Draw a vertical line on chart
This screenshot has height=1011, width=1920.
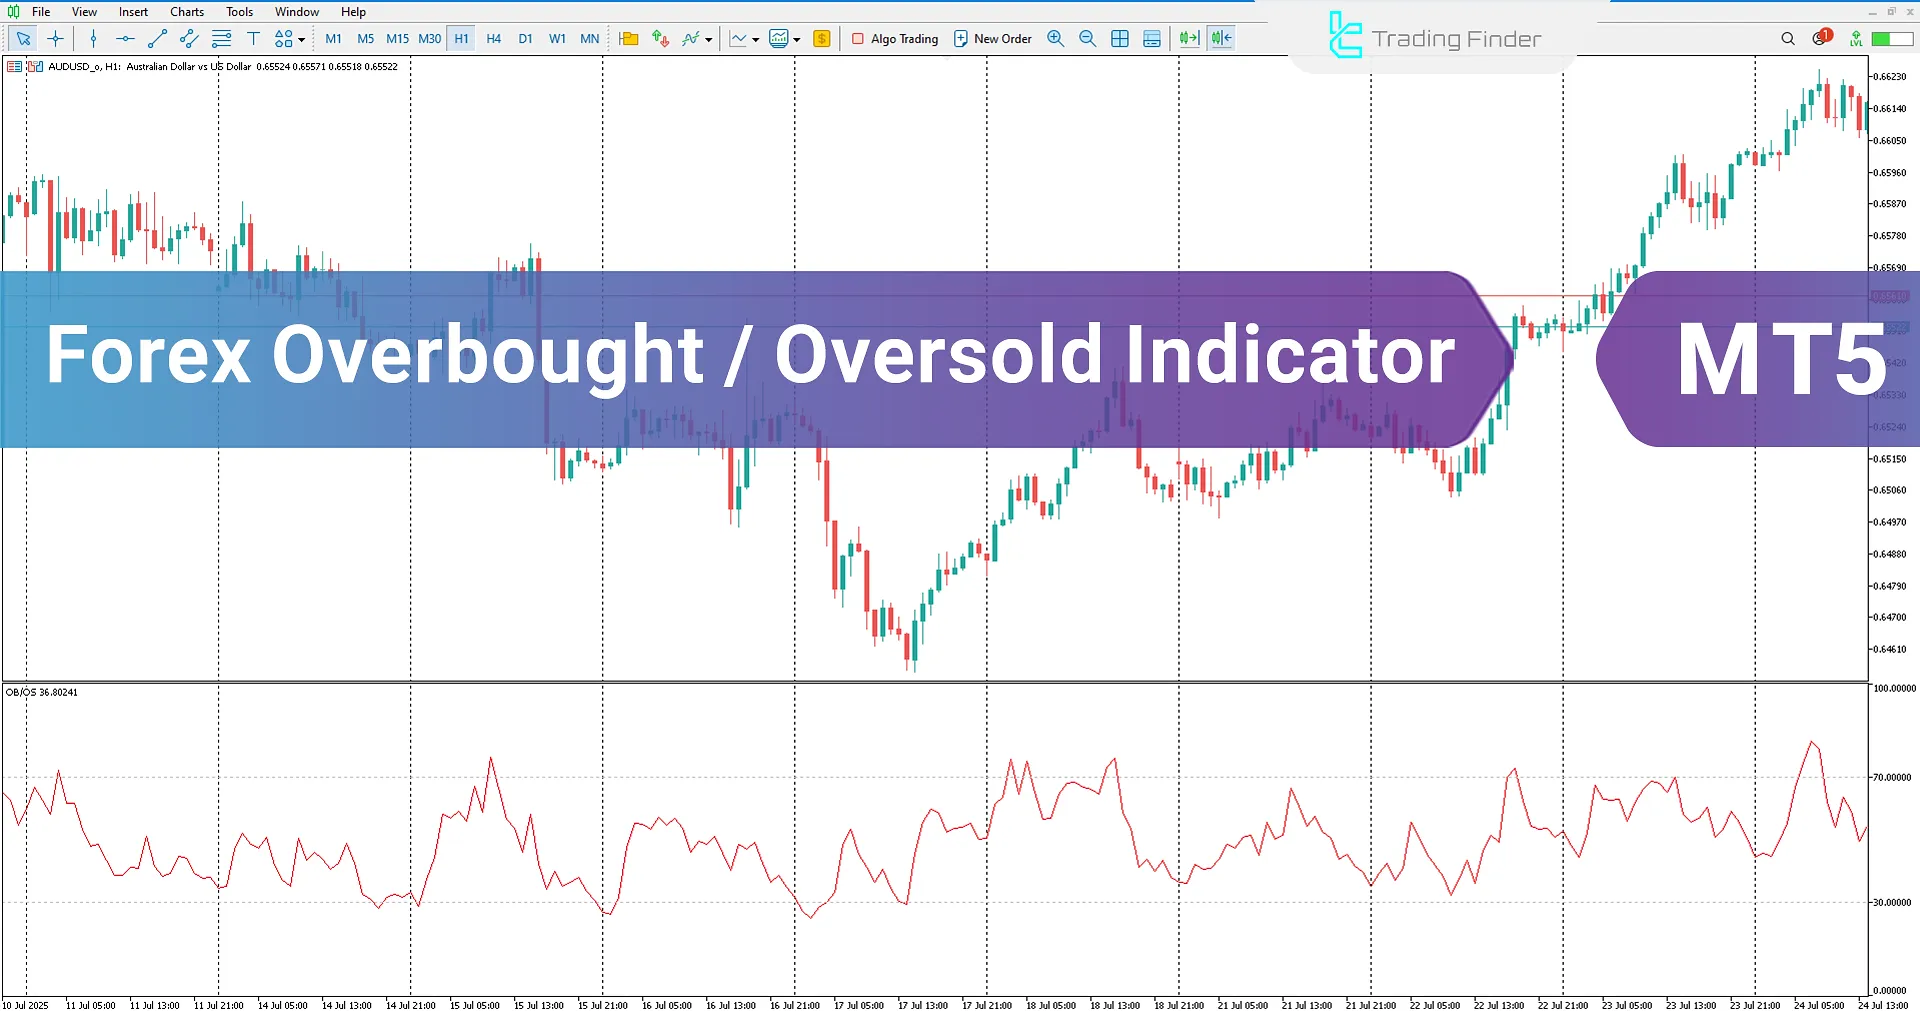coord(93,39)
